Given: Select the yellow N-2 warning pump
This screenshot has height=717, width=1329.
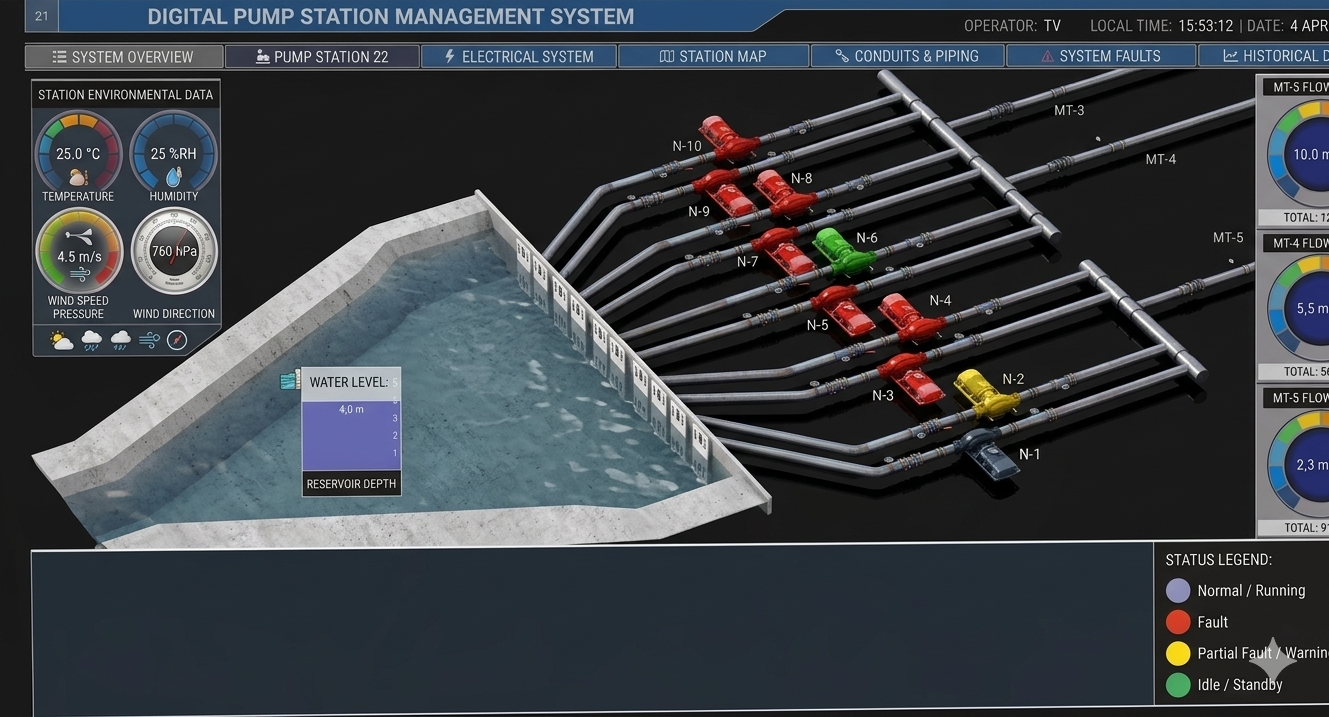Looking at the screenshot, I should click(986, 393).
